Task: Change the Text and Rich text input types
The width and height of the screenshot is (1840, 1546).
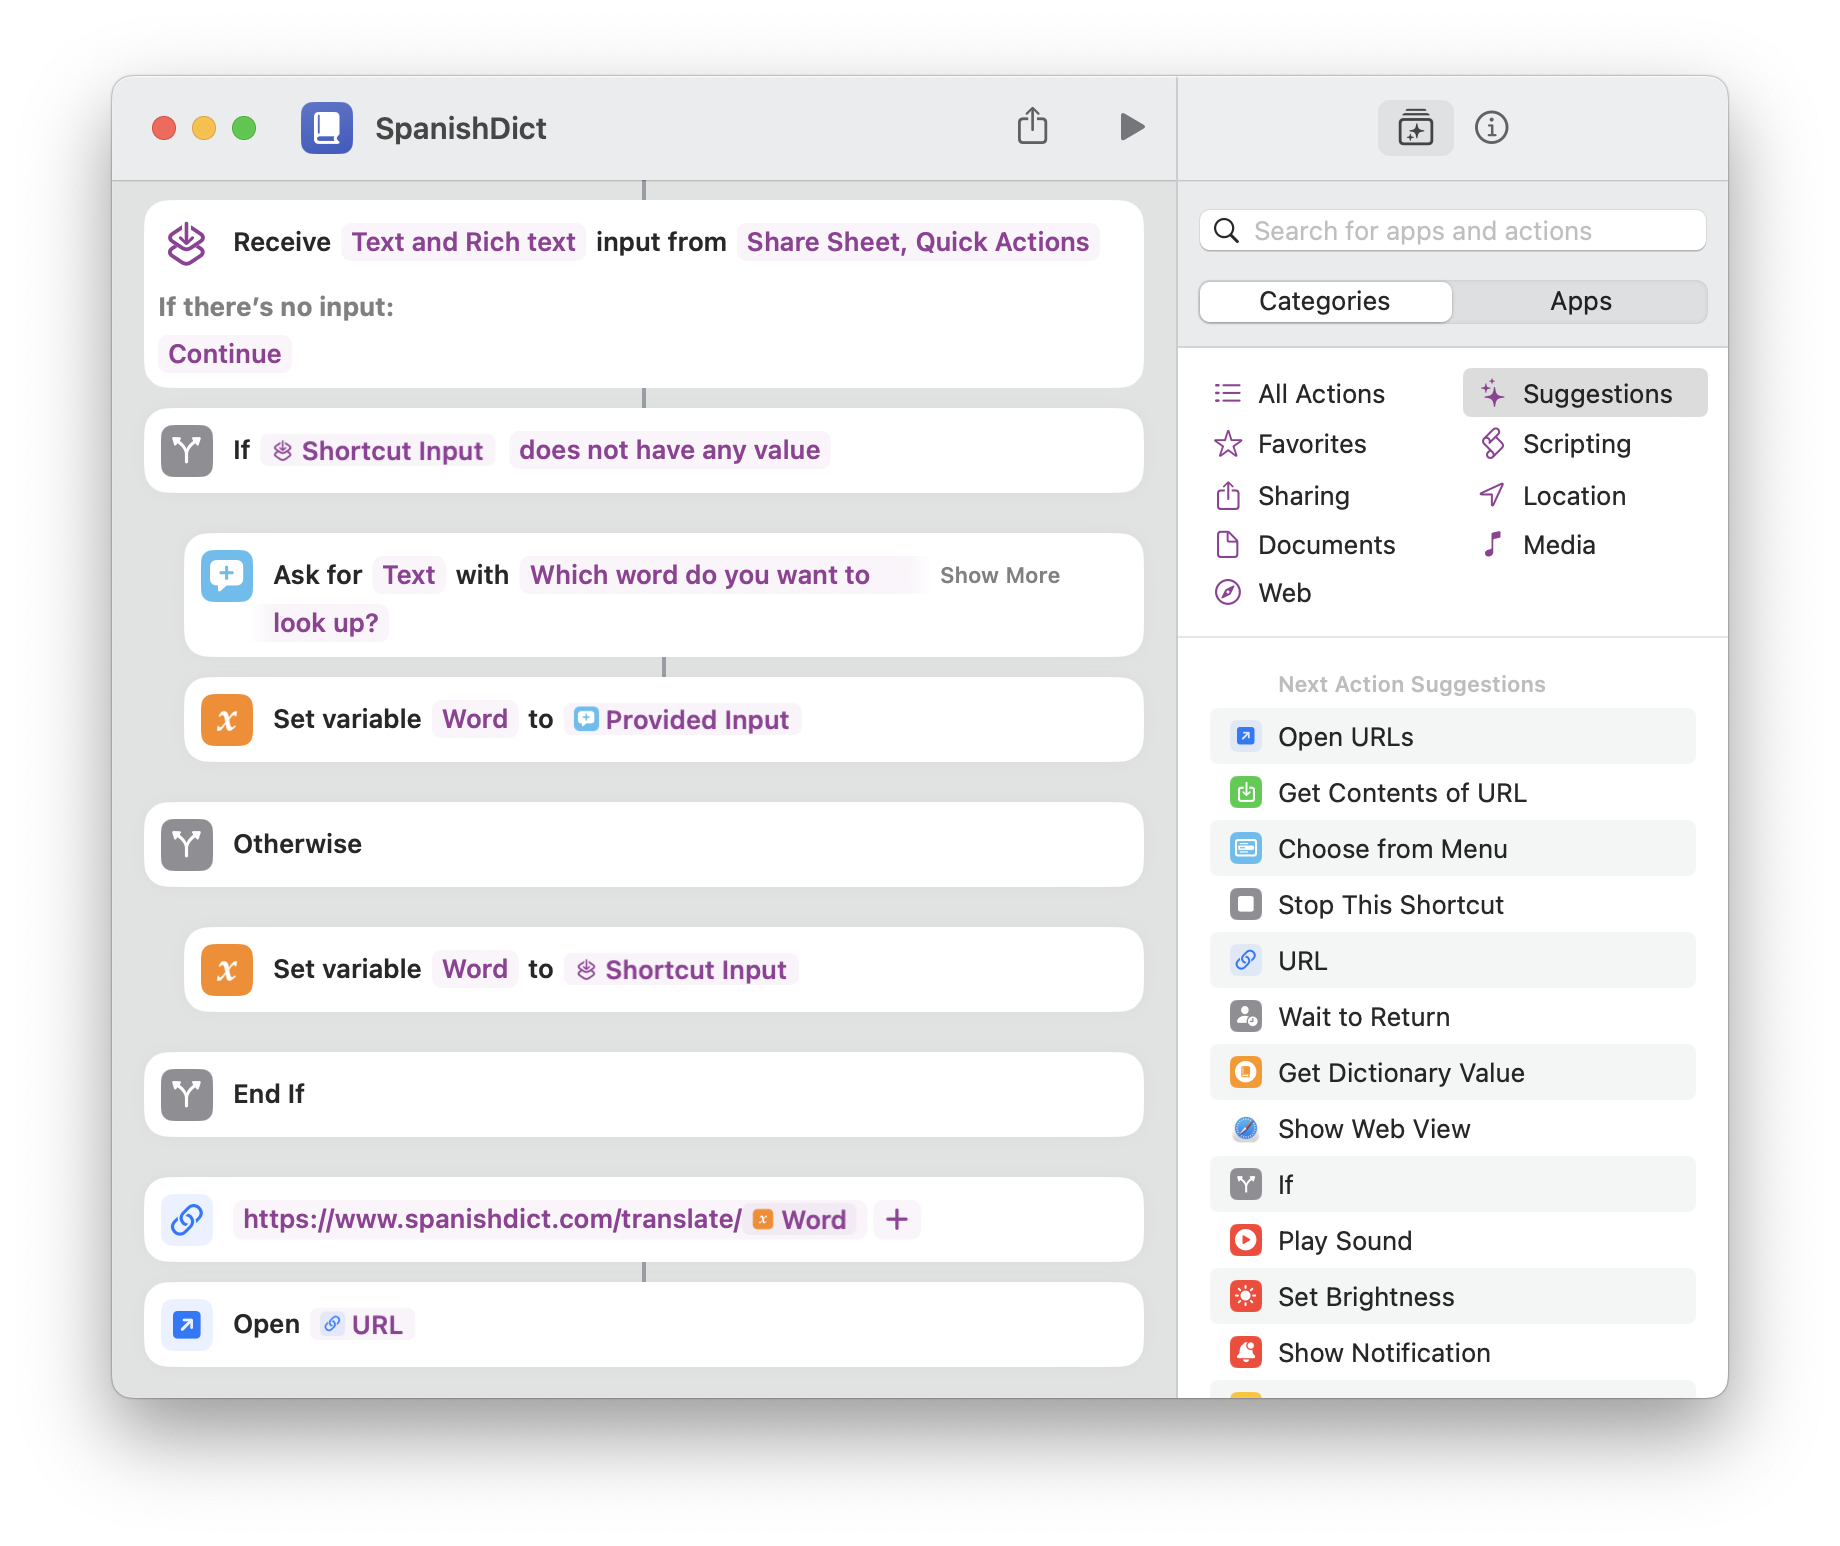Action: coord(463,243)
